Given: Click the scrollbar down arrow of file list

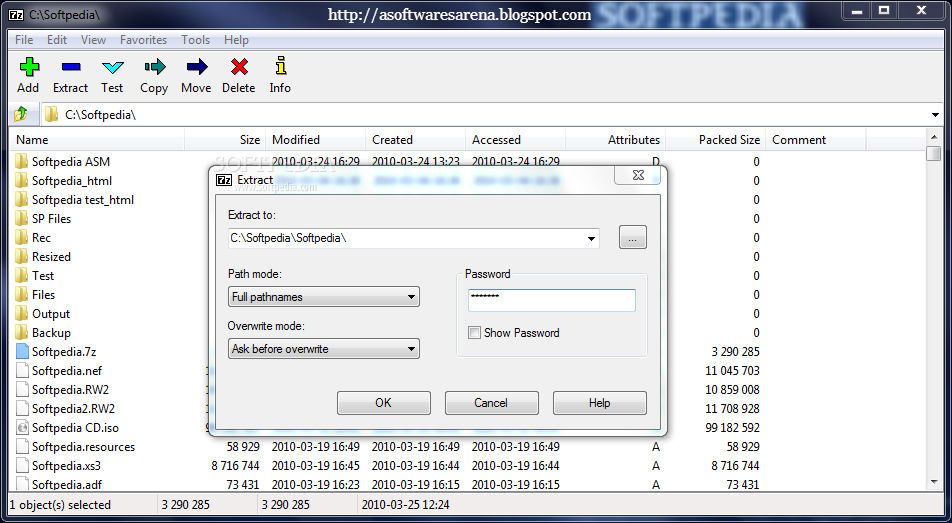Looking at the screenshot, I should pyautogui.click(x=934, y=482).
